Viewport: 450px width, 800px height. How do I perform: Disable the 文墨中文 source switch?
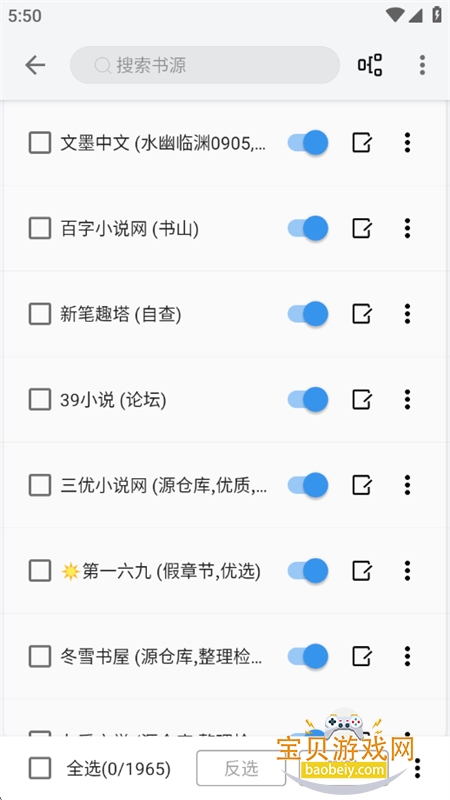click(308, 142)
